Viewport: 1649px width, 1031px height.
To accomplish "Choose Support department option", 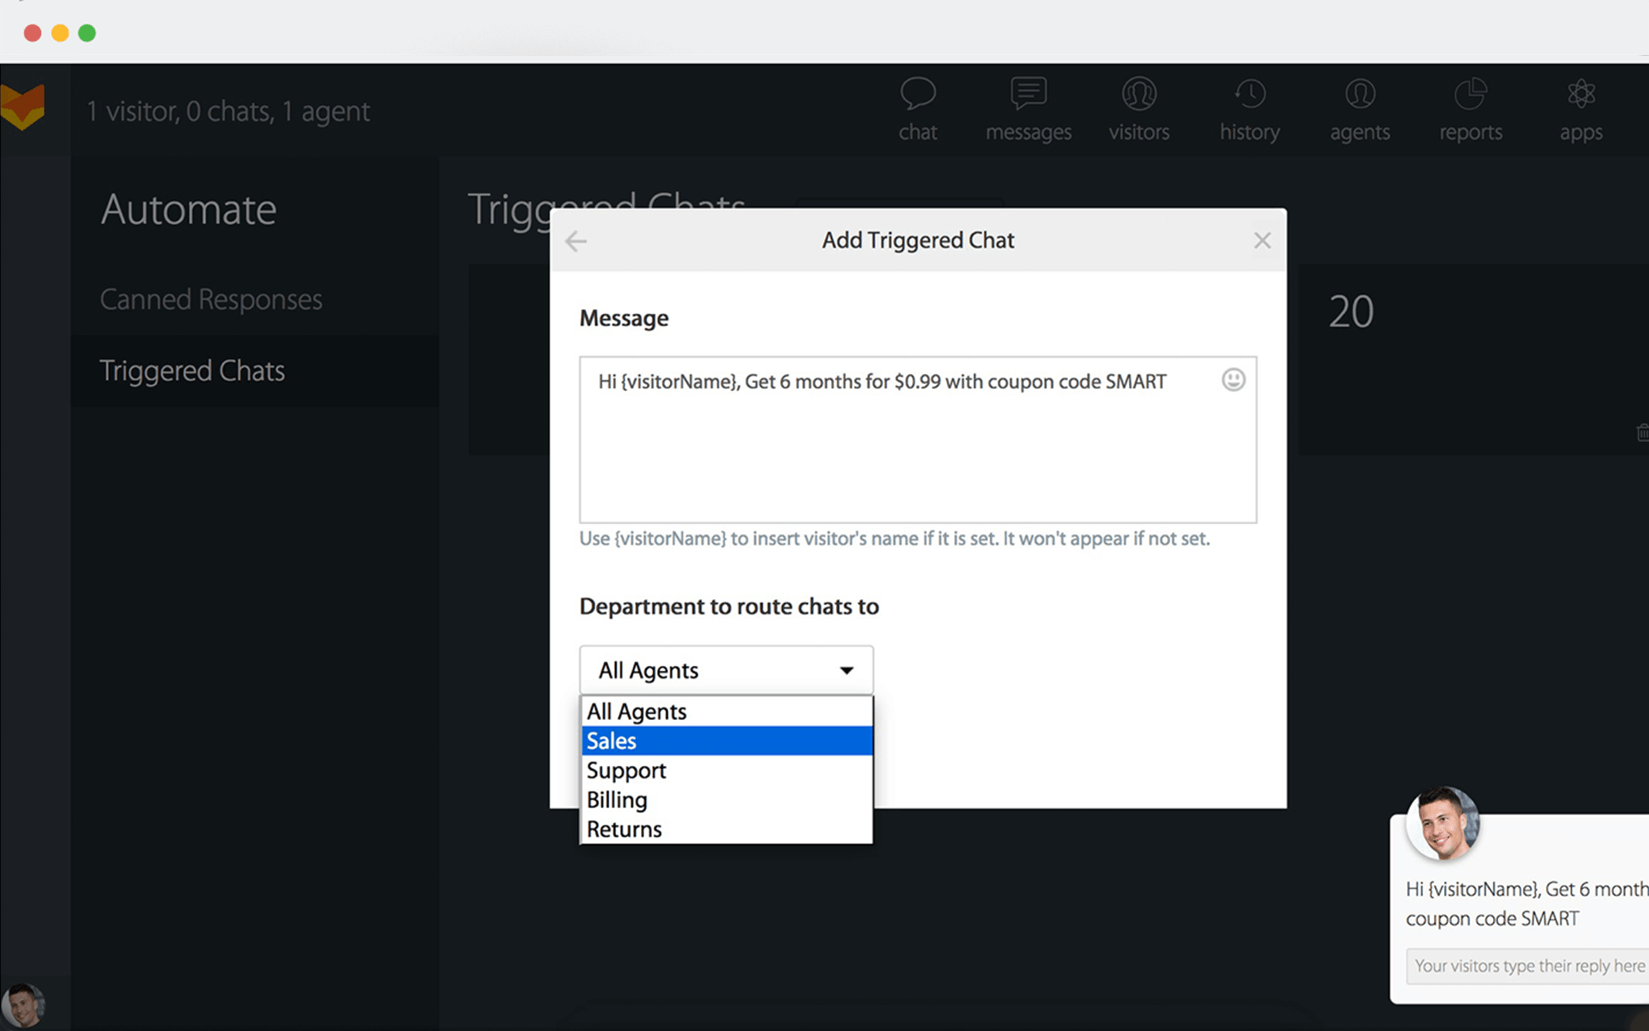I will (x=726, y=770).
